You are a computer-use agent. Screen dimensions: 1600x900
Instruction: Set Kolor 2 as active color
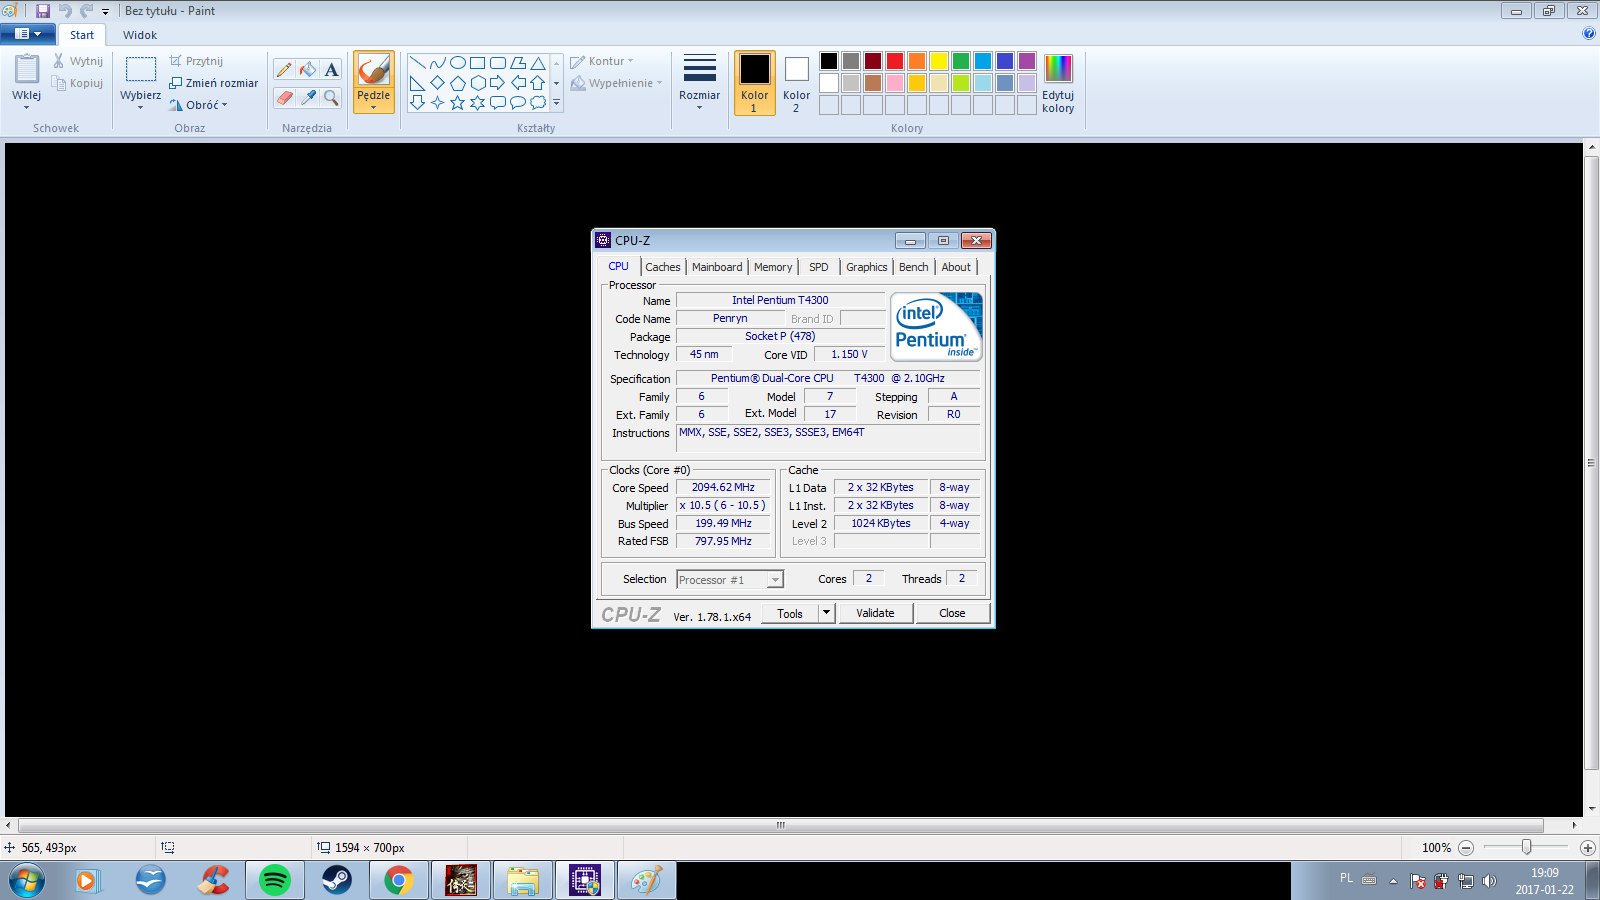click(797, 83)
